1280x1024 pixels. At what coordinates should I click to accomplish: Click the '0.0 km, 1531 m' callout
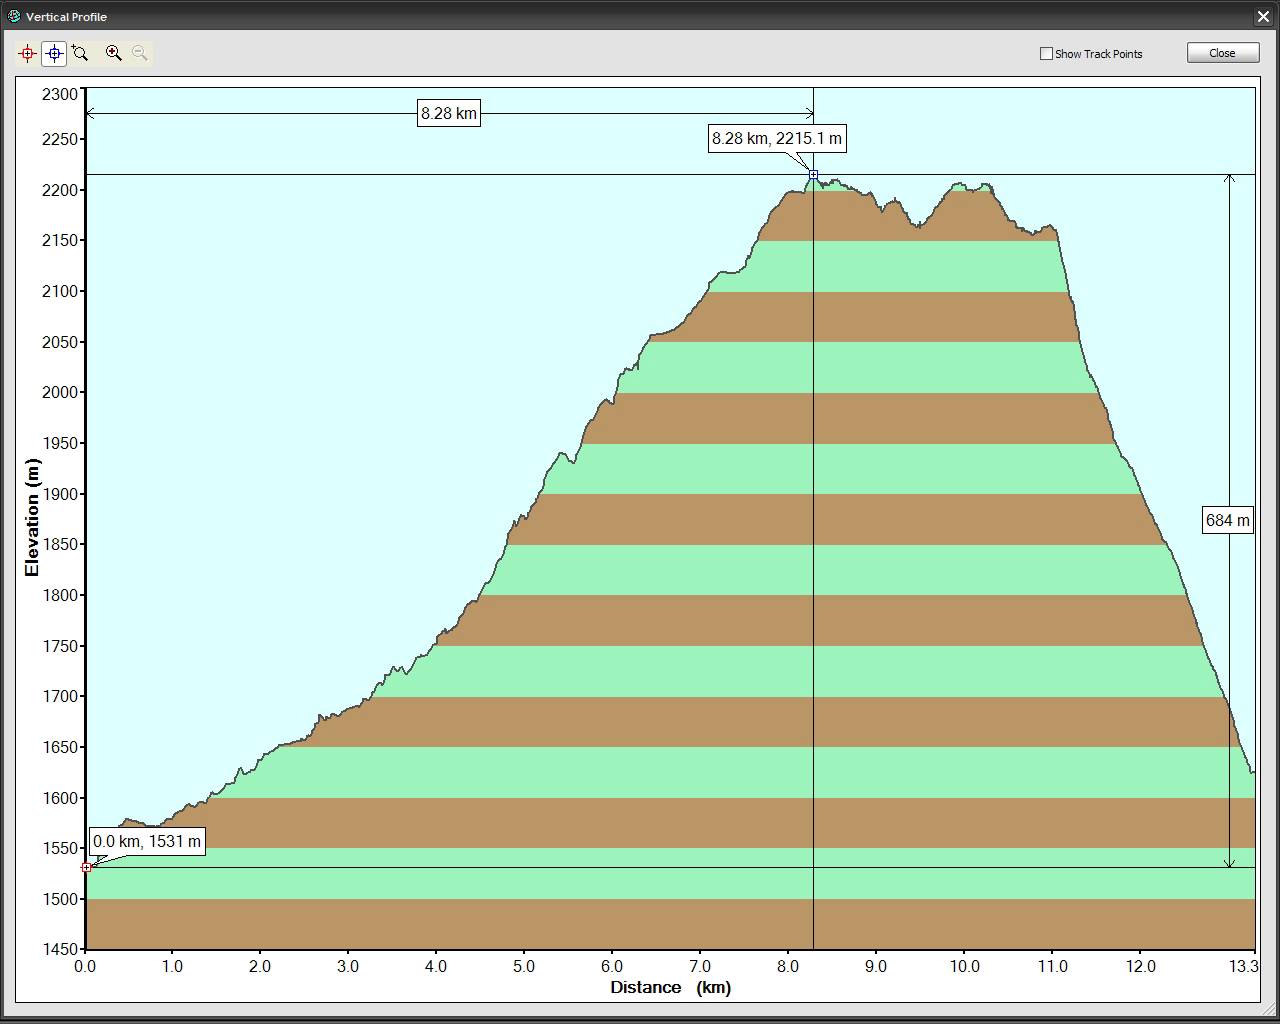click(x=147, y=841)
